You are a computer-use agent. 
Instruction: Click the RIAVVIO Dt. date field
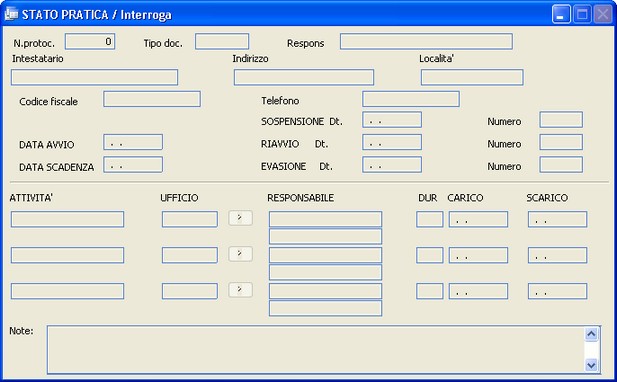coord(392,142)
